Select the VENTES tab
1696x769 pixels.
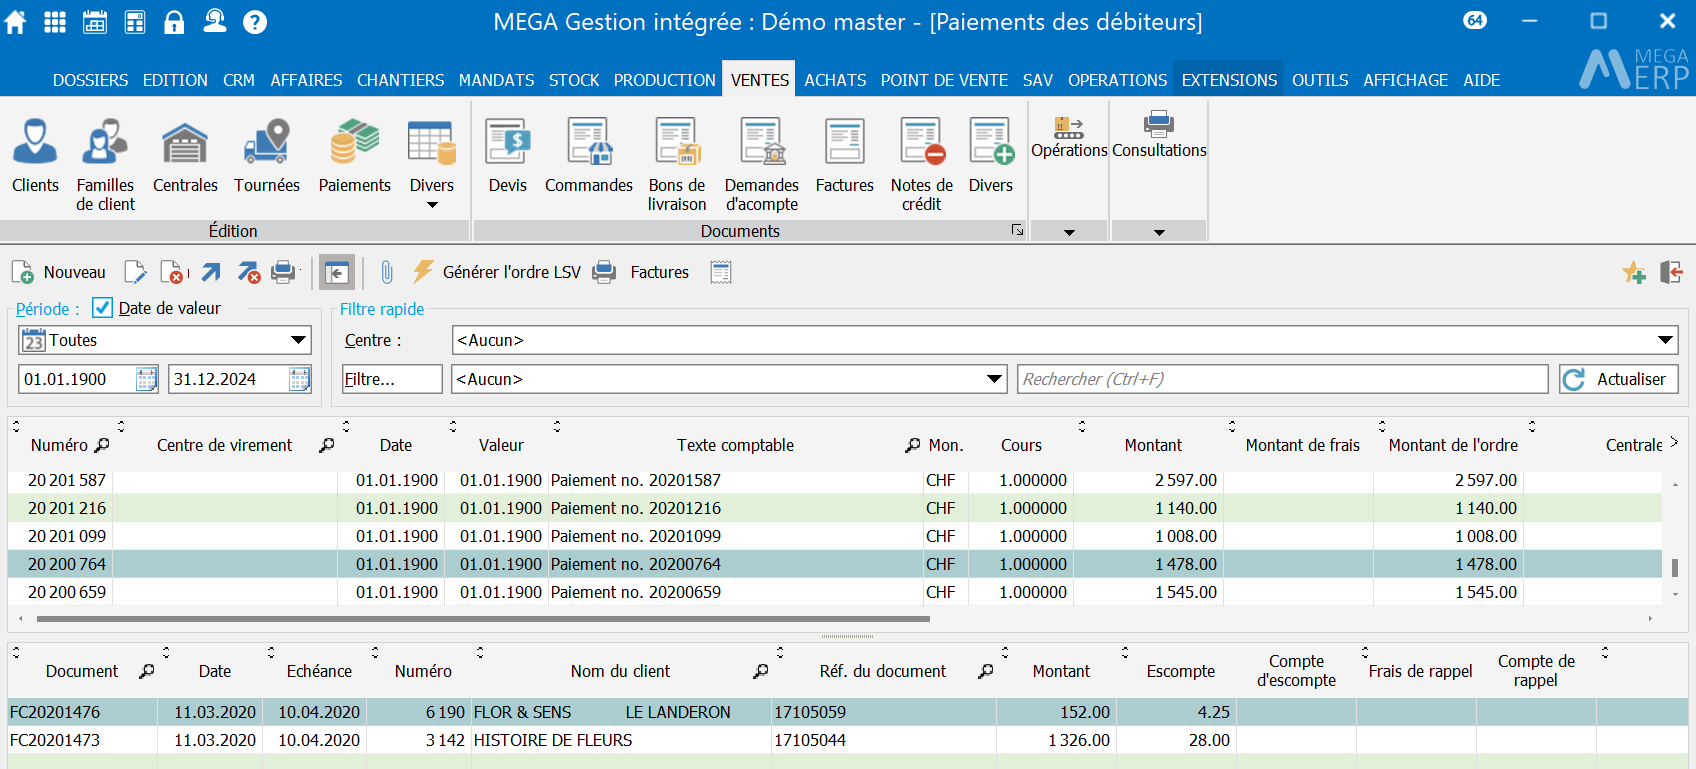tap(760, 80)
